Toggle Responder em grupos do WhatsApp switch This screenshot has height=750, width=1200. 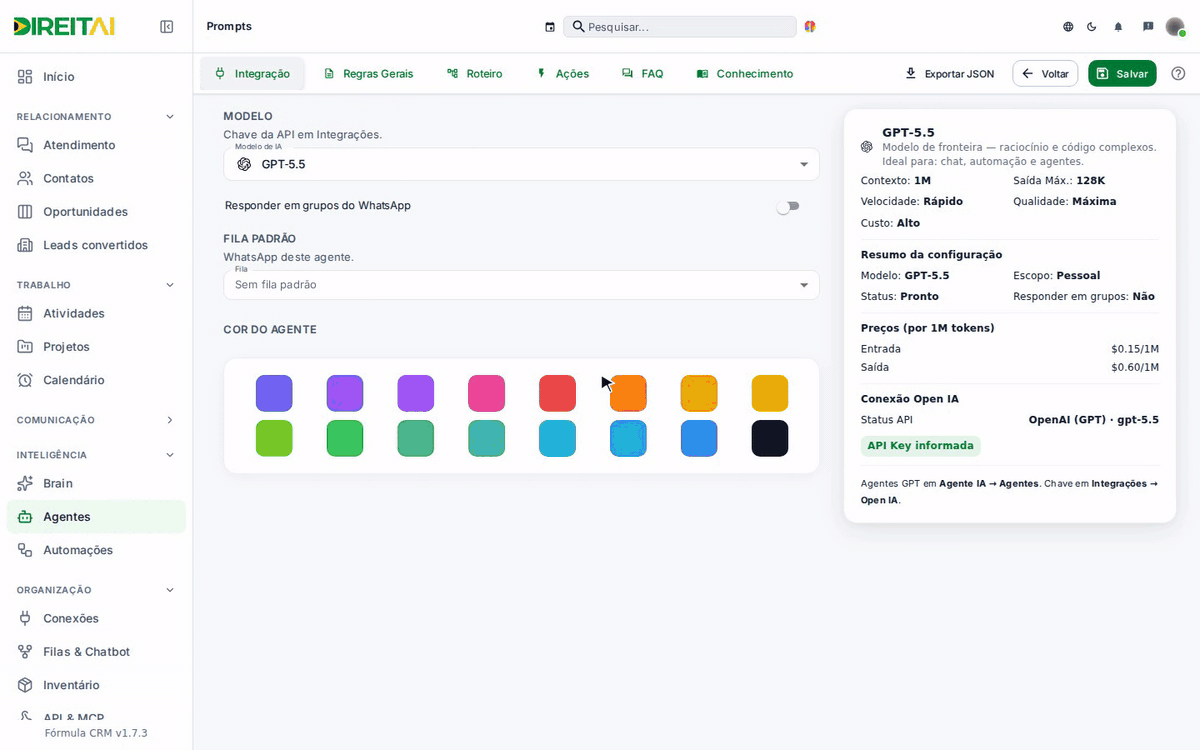[x=788, y=206]
